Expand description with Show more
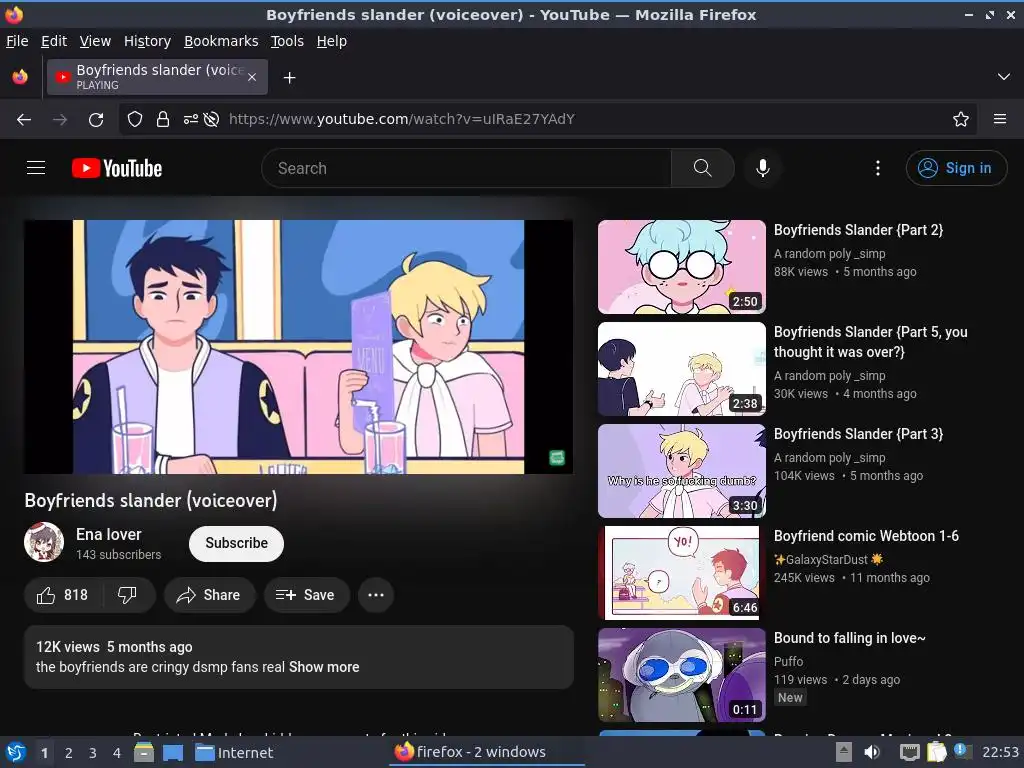Screen dimensions: 1024x768 coord(324,667)
